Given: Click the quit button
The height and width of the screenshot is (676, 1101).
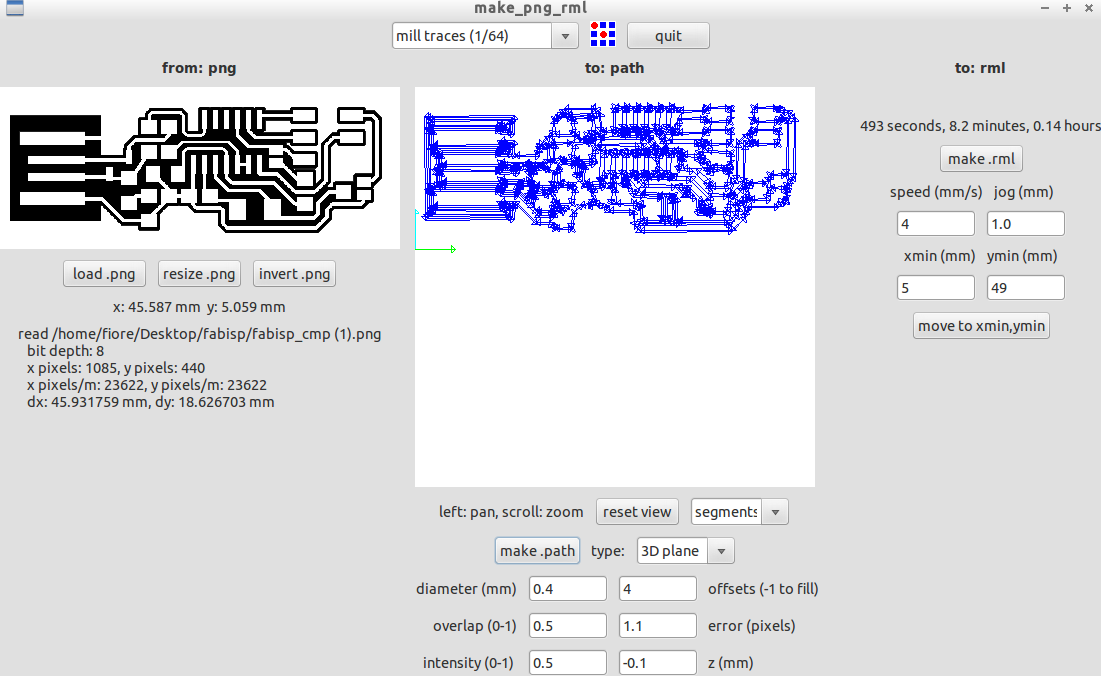Looking at the screenshot, I should pyautogui.click(x=668, y=36).
